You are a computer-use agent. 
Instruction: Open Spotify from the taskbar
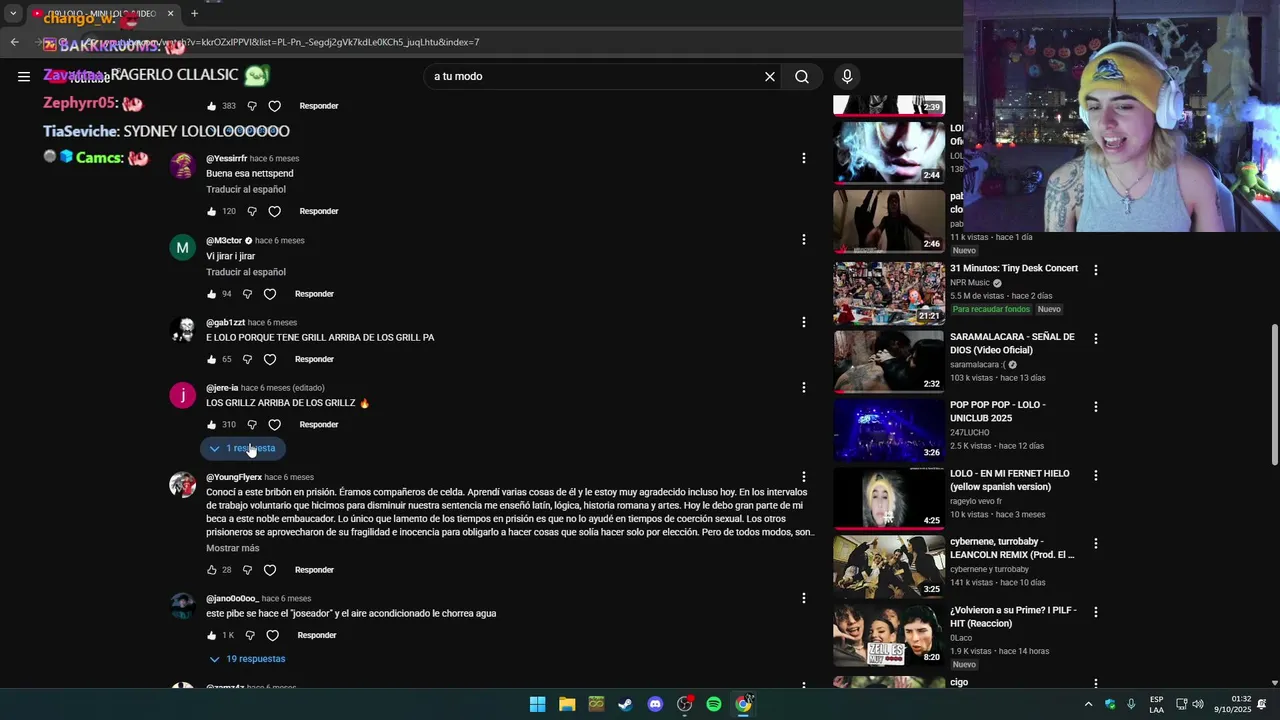(714, 704)
